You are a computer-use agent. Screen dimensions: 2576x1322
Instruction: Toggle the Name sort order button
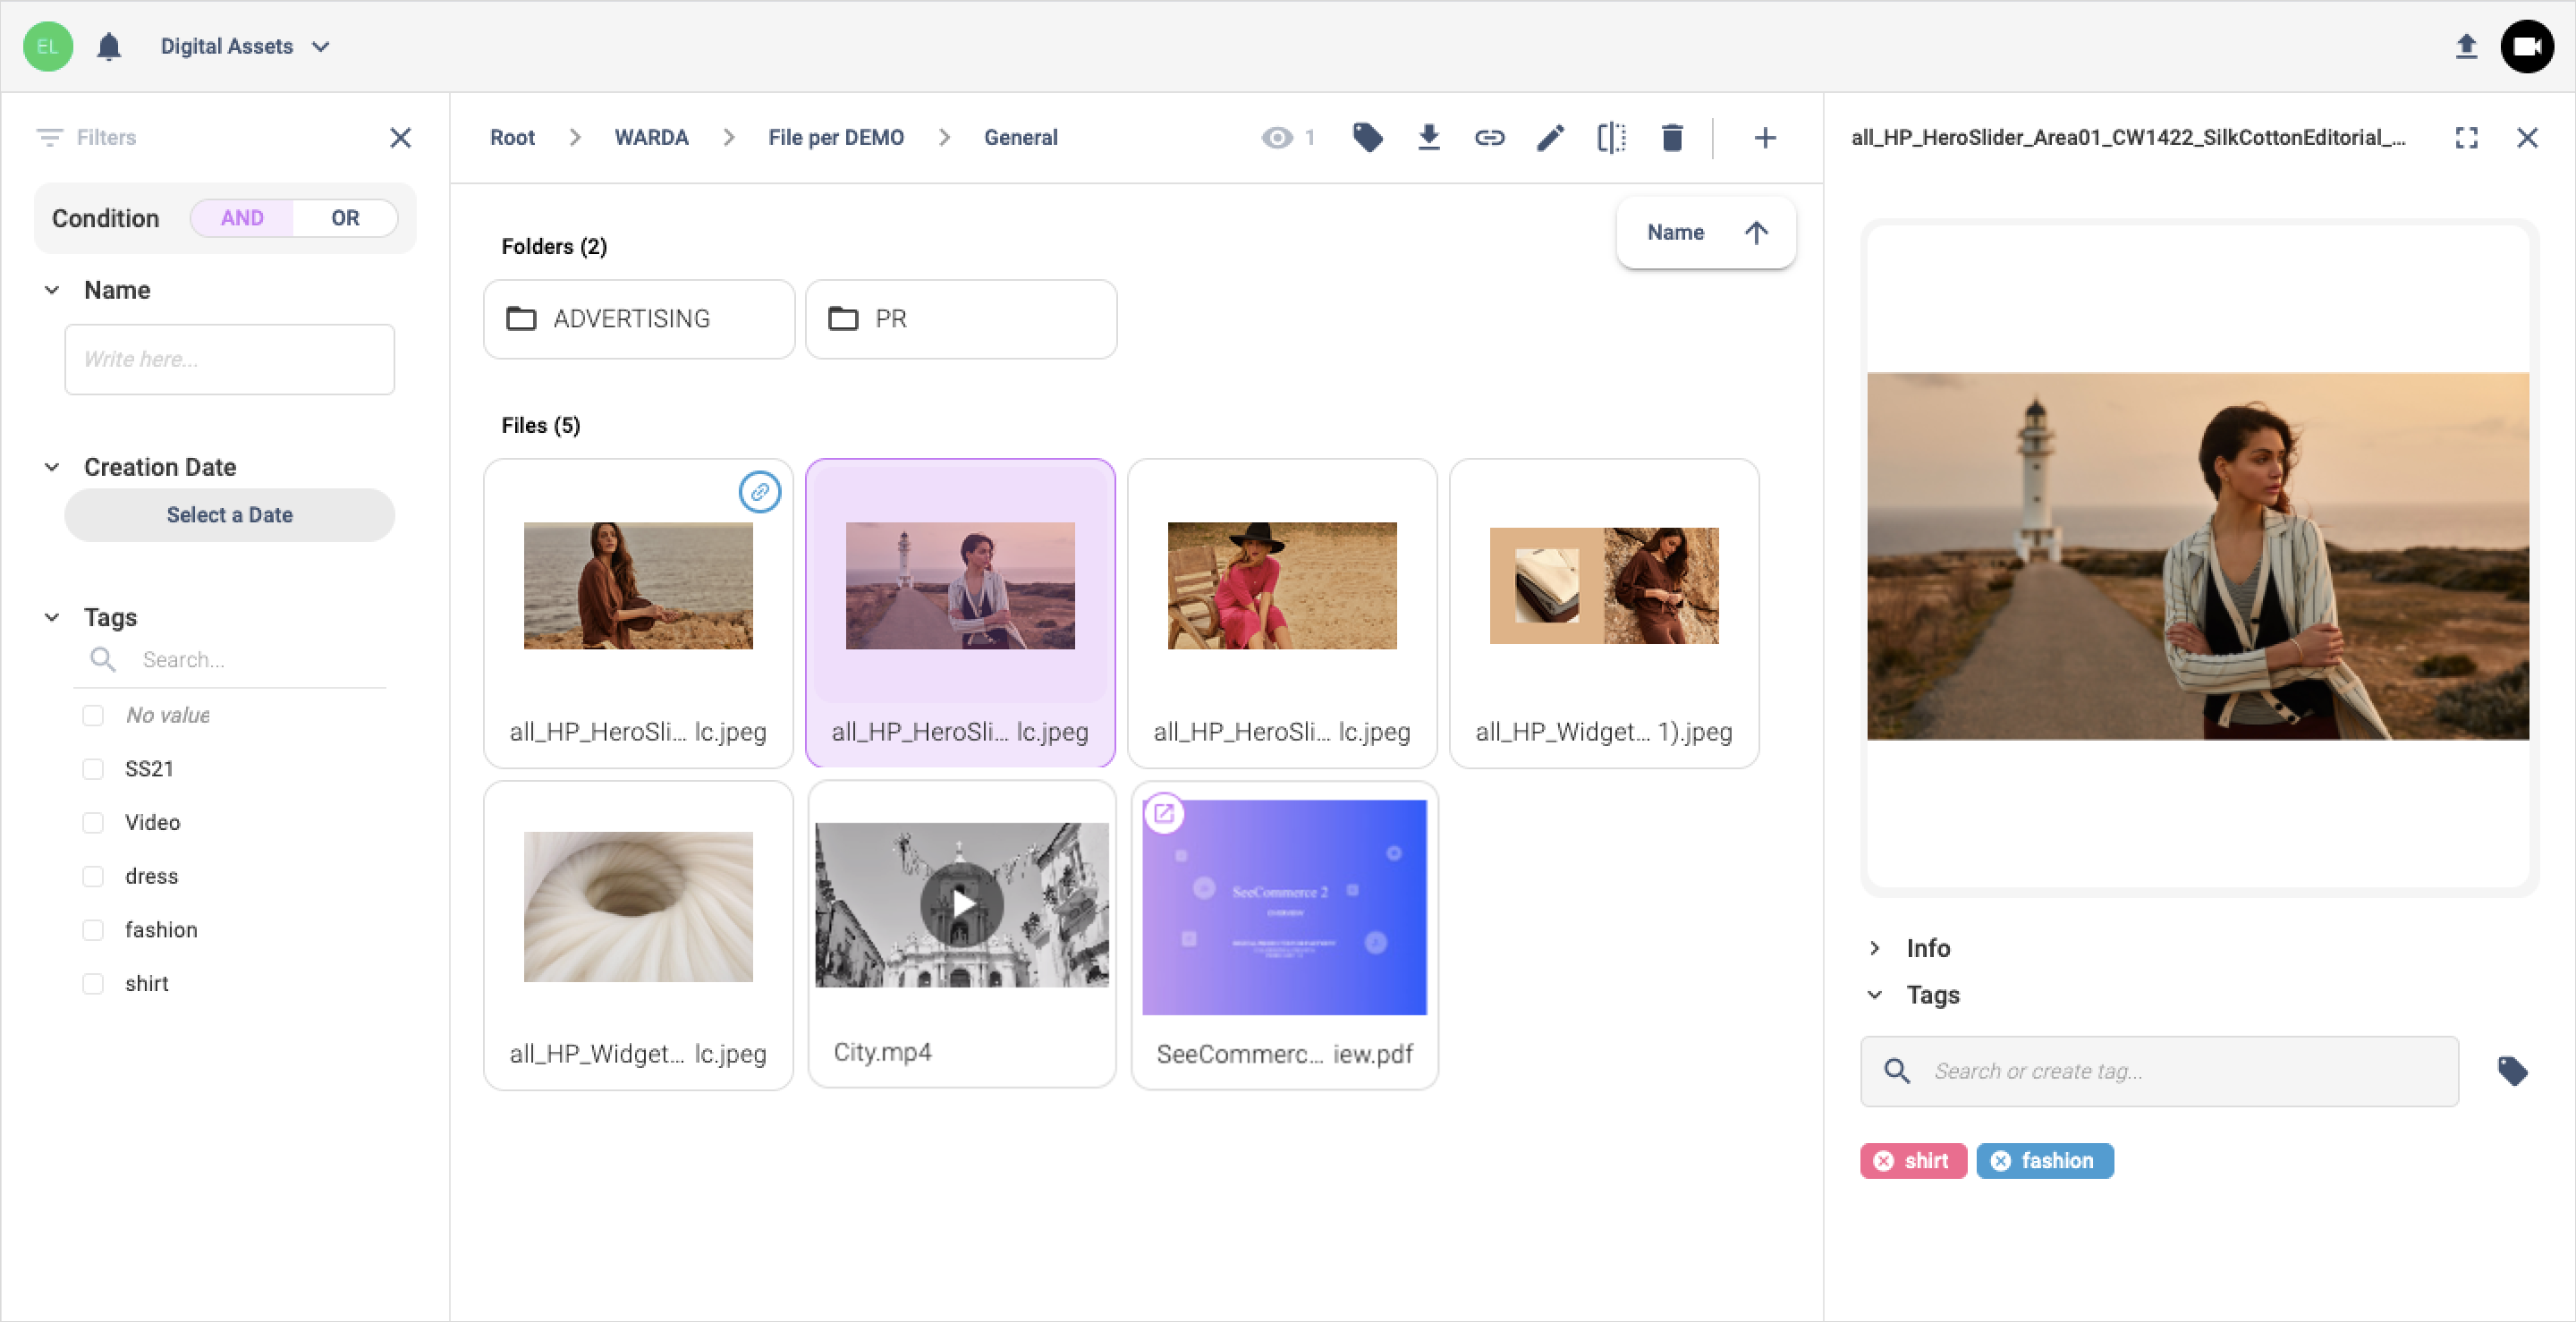[1757, 232]
